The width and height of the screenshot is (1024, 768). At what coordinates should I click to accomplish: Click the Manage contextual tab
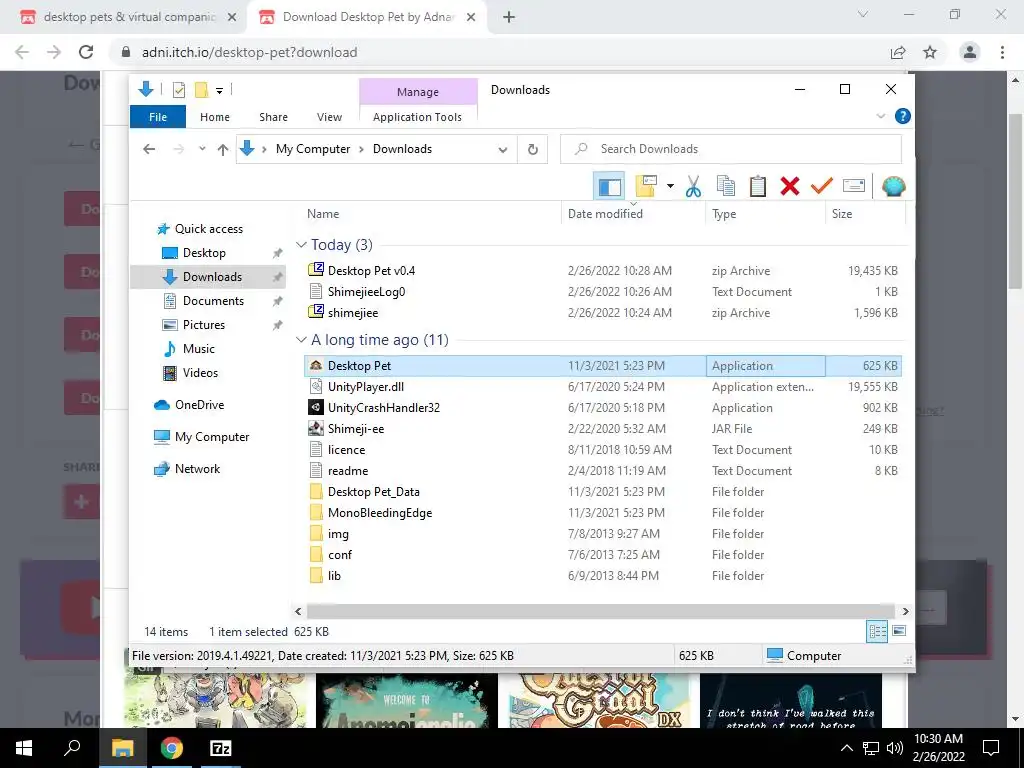418,92
